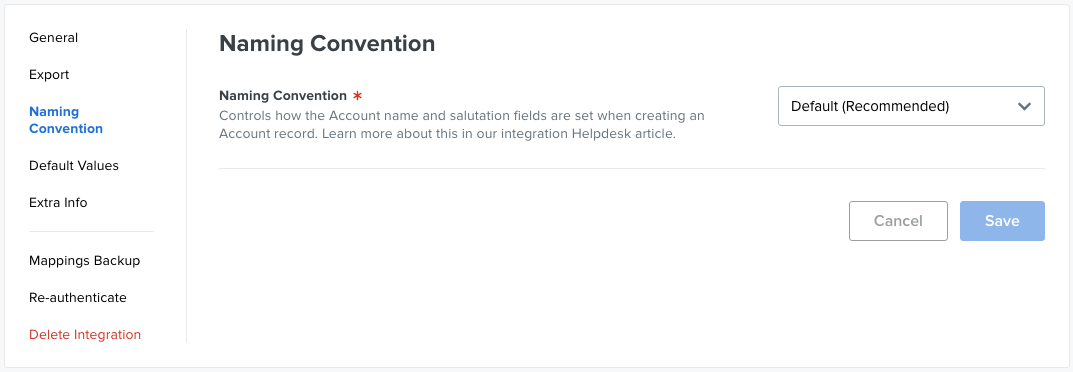This screenshot has width=1073, height=372.
Task: Select Naming Convention in the sidebar
Action: click(66, 120)
